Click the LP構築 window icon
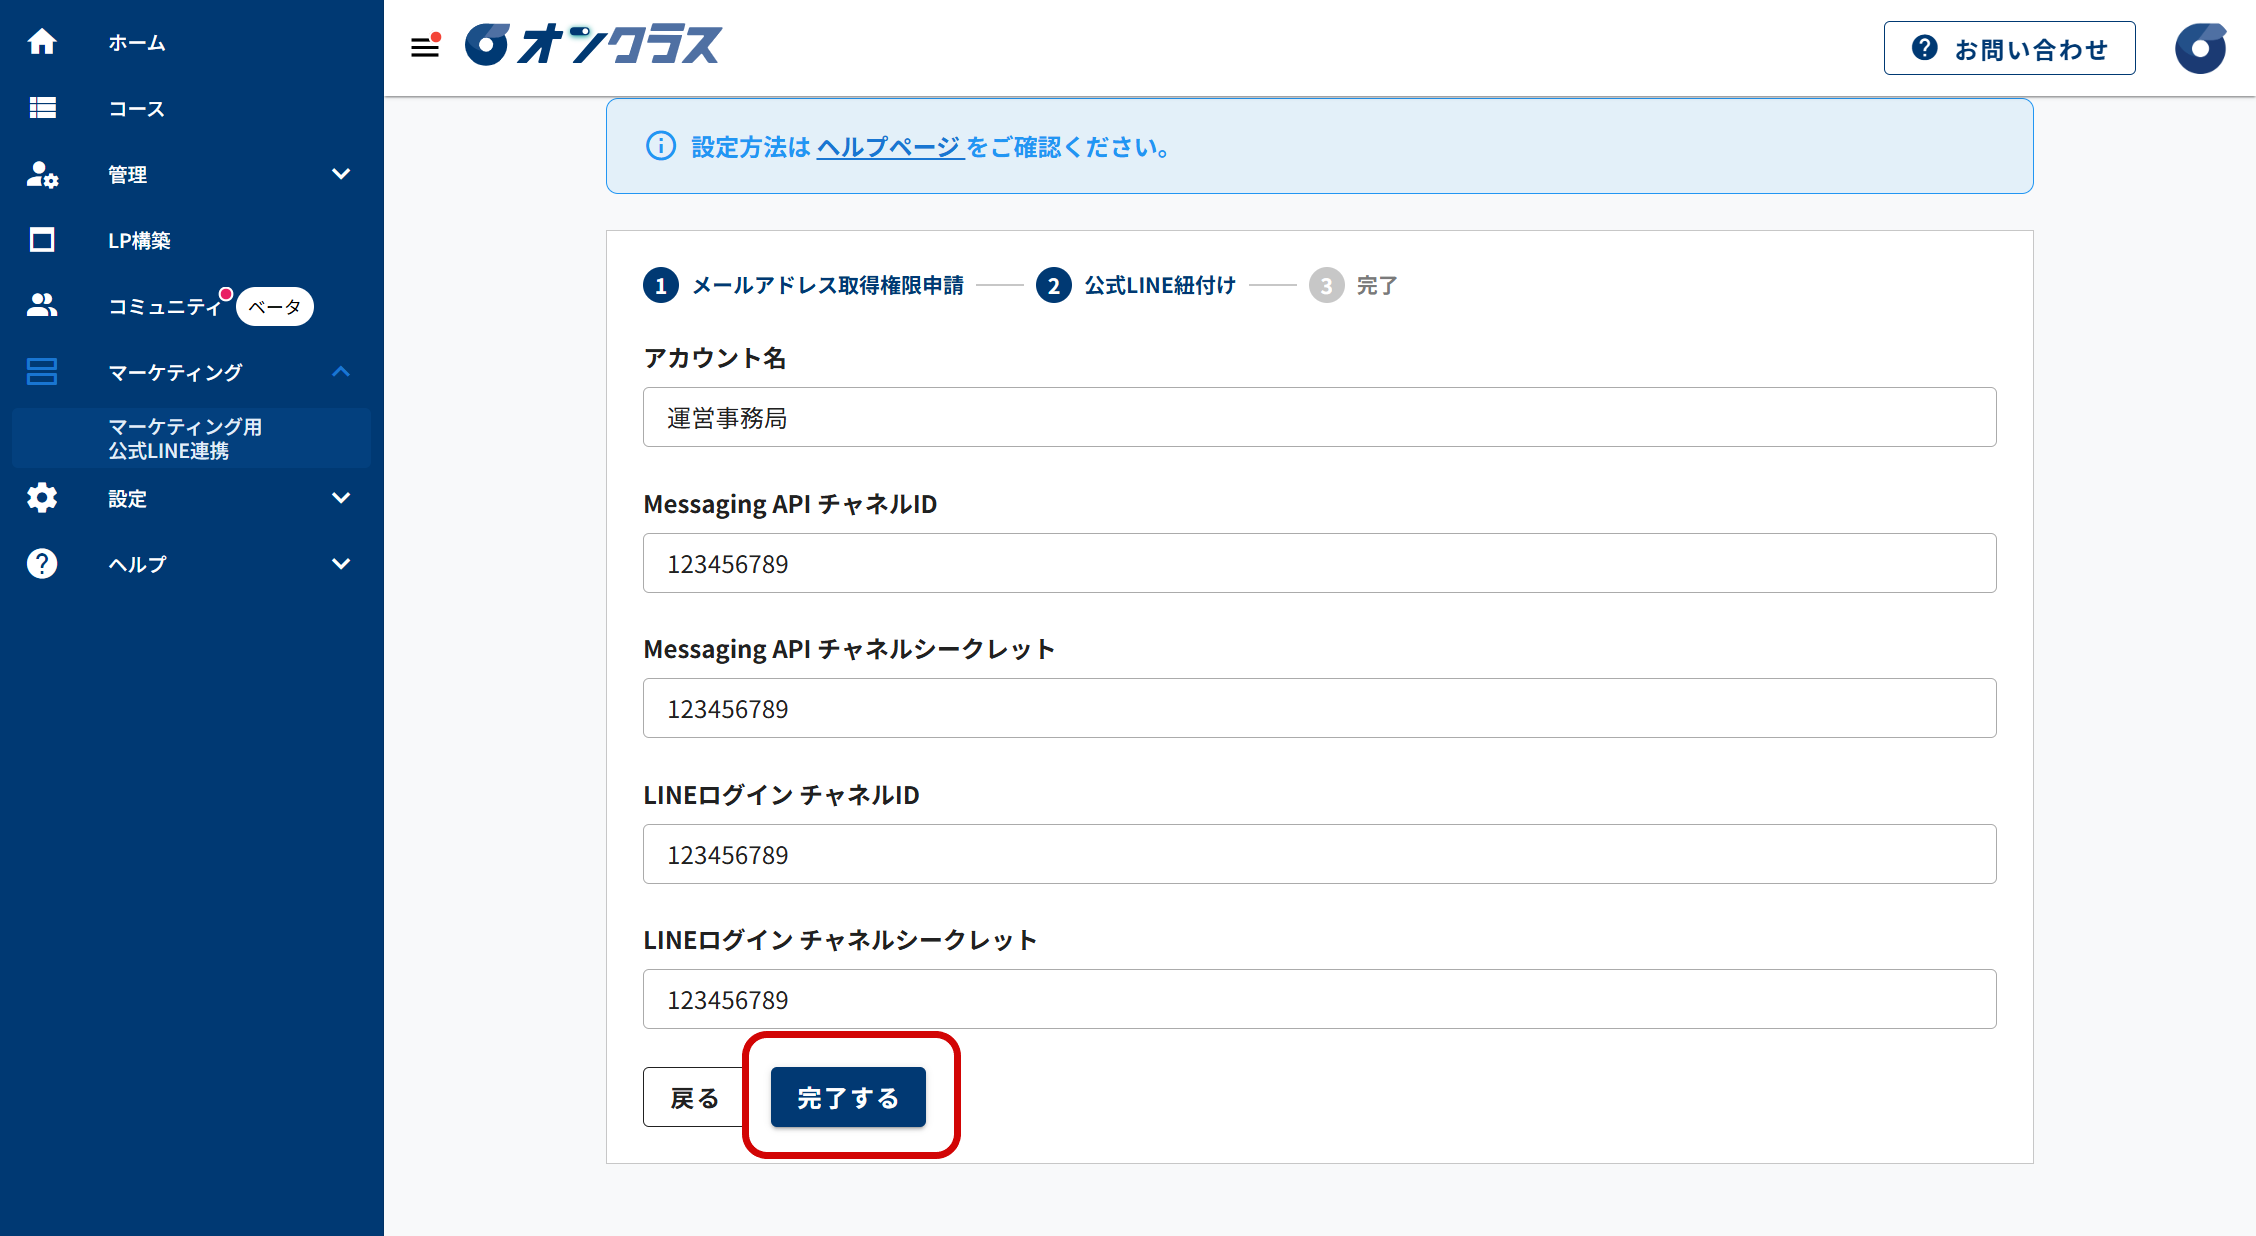Viewport: 2256px width, 1236px height. pos(42,240)
